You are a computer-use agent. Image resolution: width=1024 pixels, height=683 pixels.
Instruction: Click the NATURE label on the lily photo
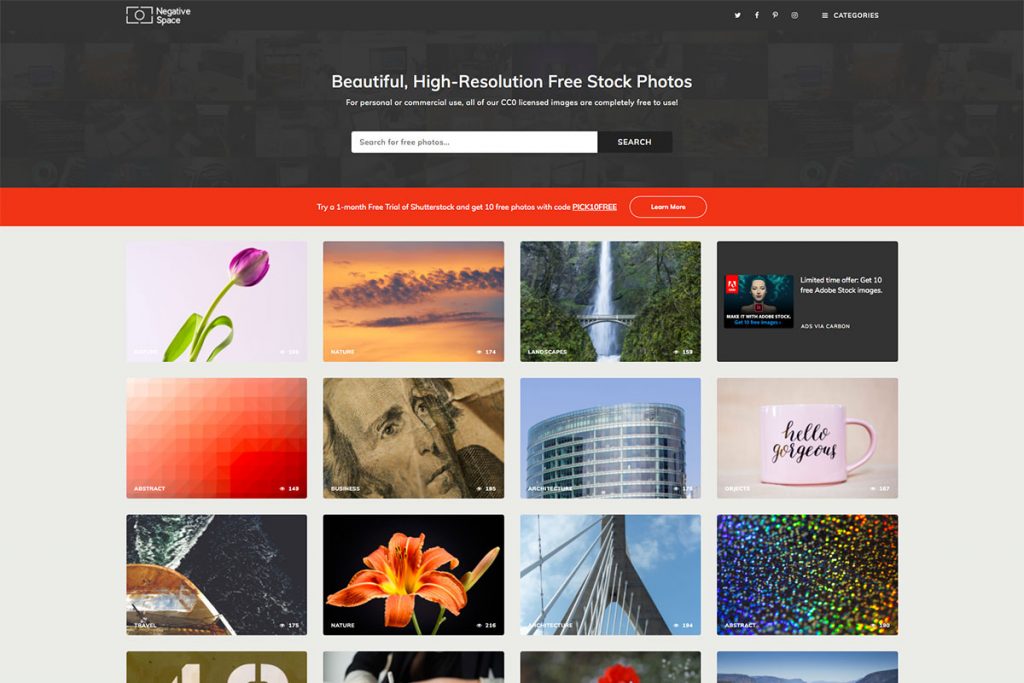[342, 625]
